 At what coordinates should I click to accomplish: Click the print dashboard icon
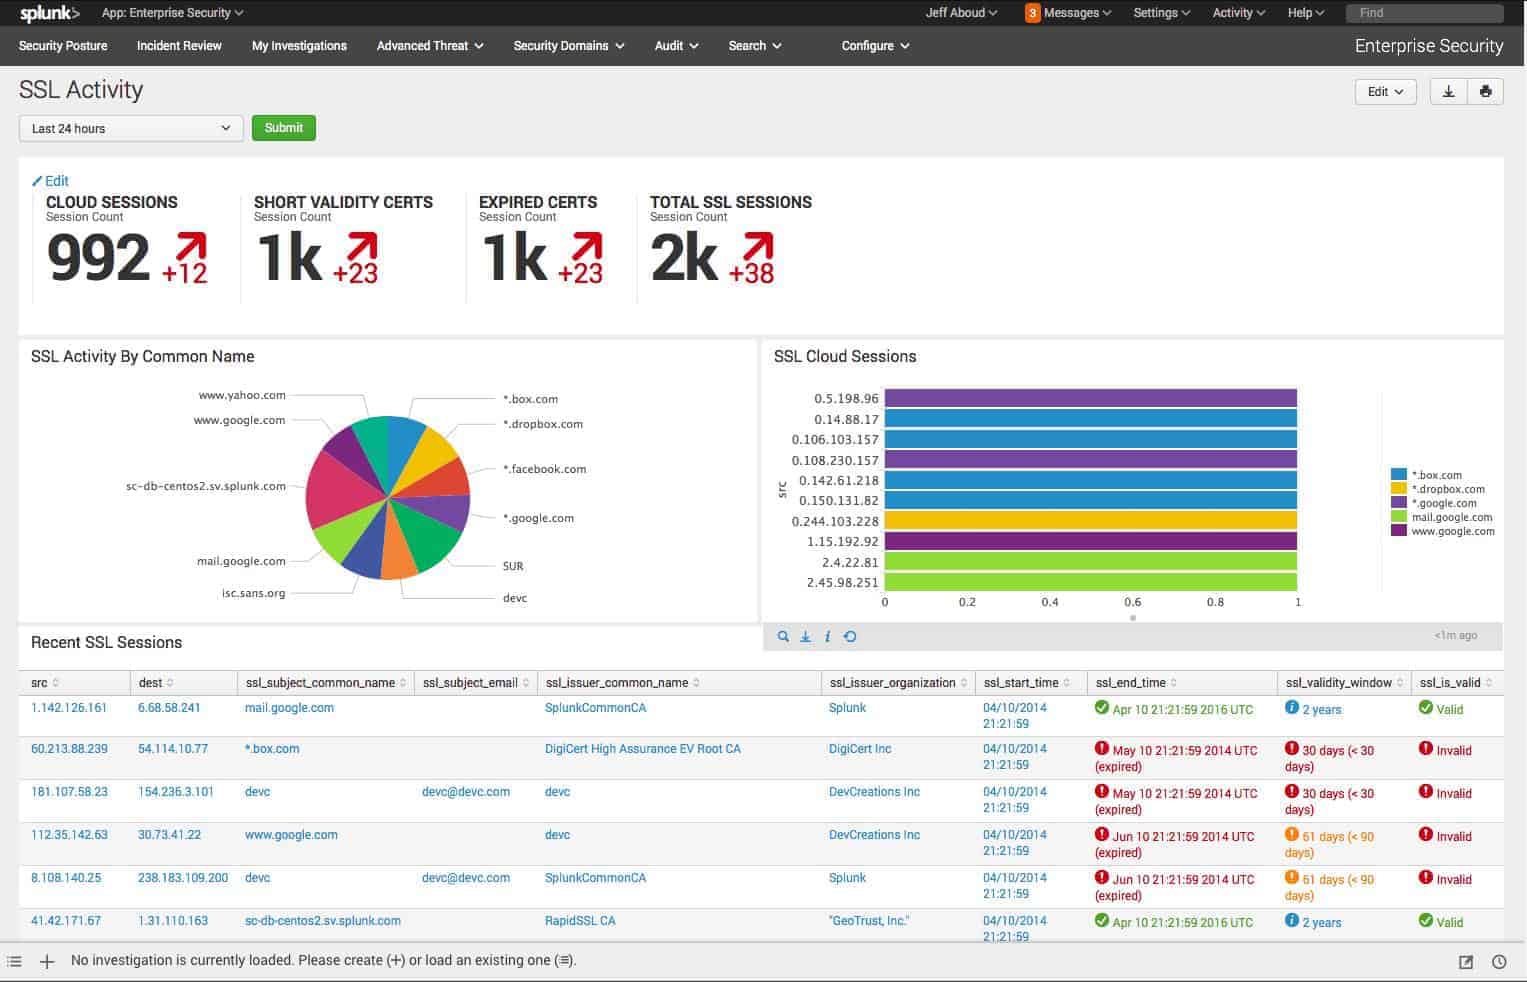click(x=1485, y=91)
